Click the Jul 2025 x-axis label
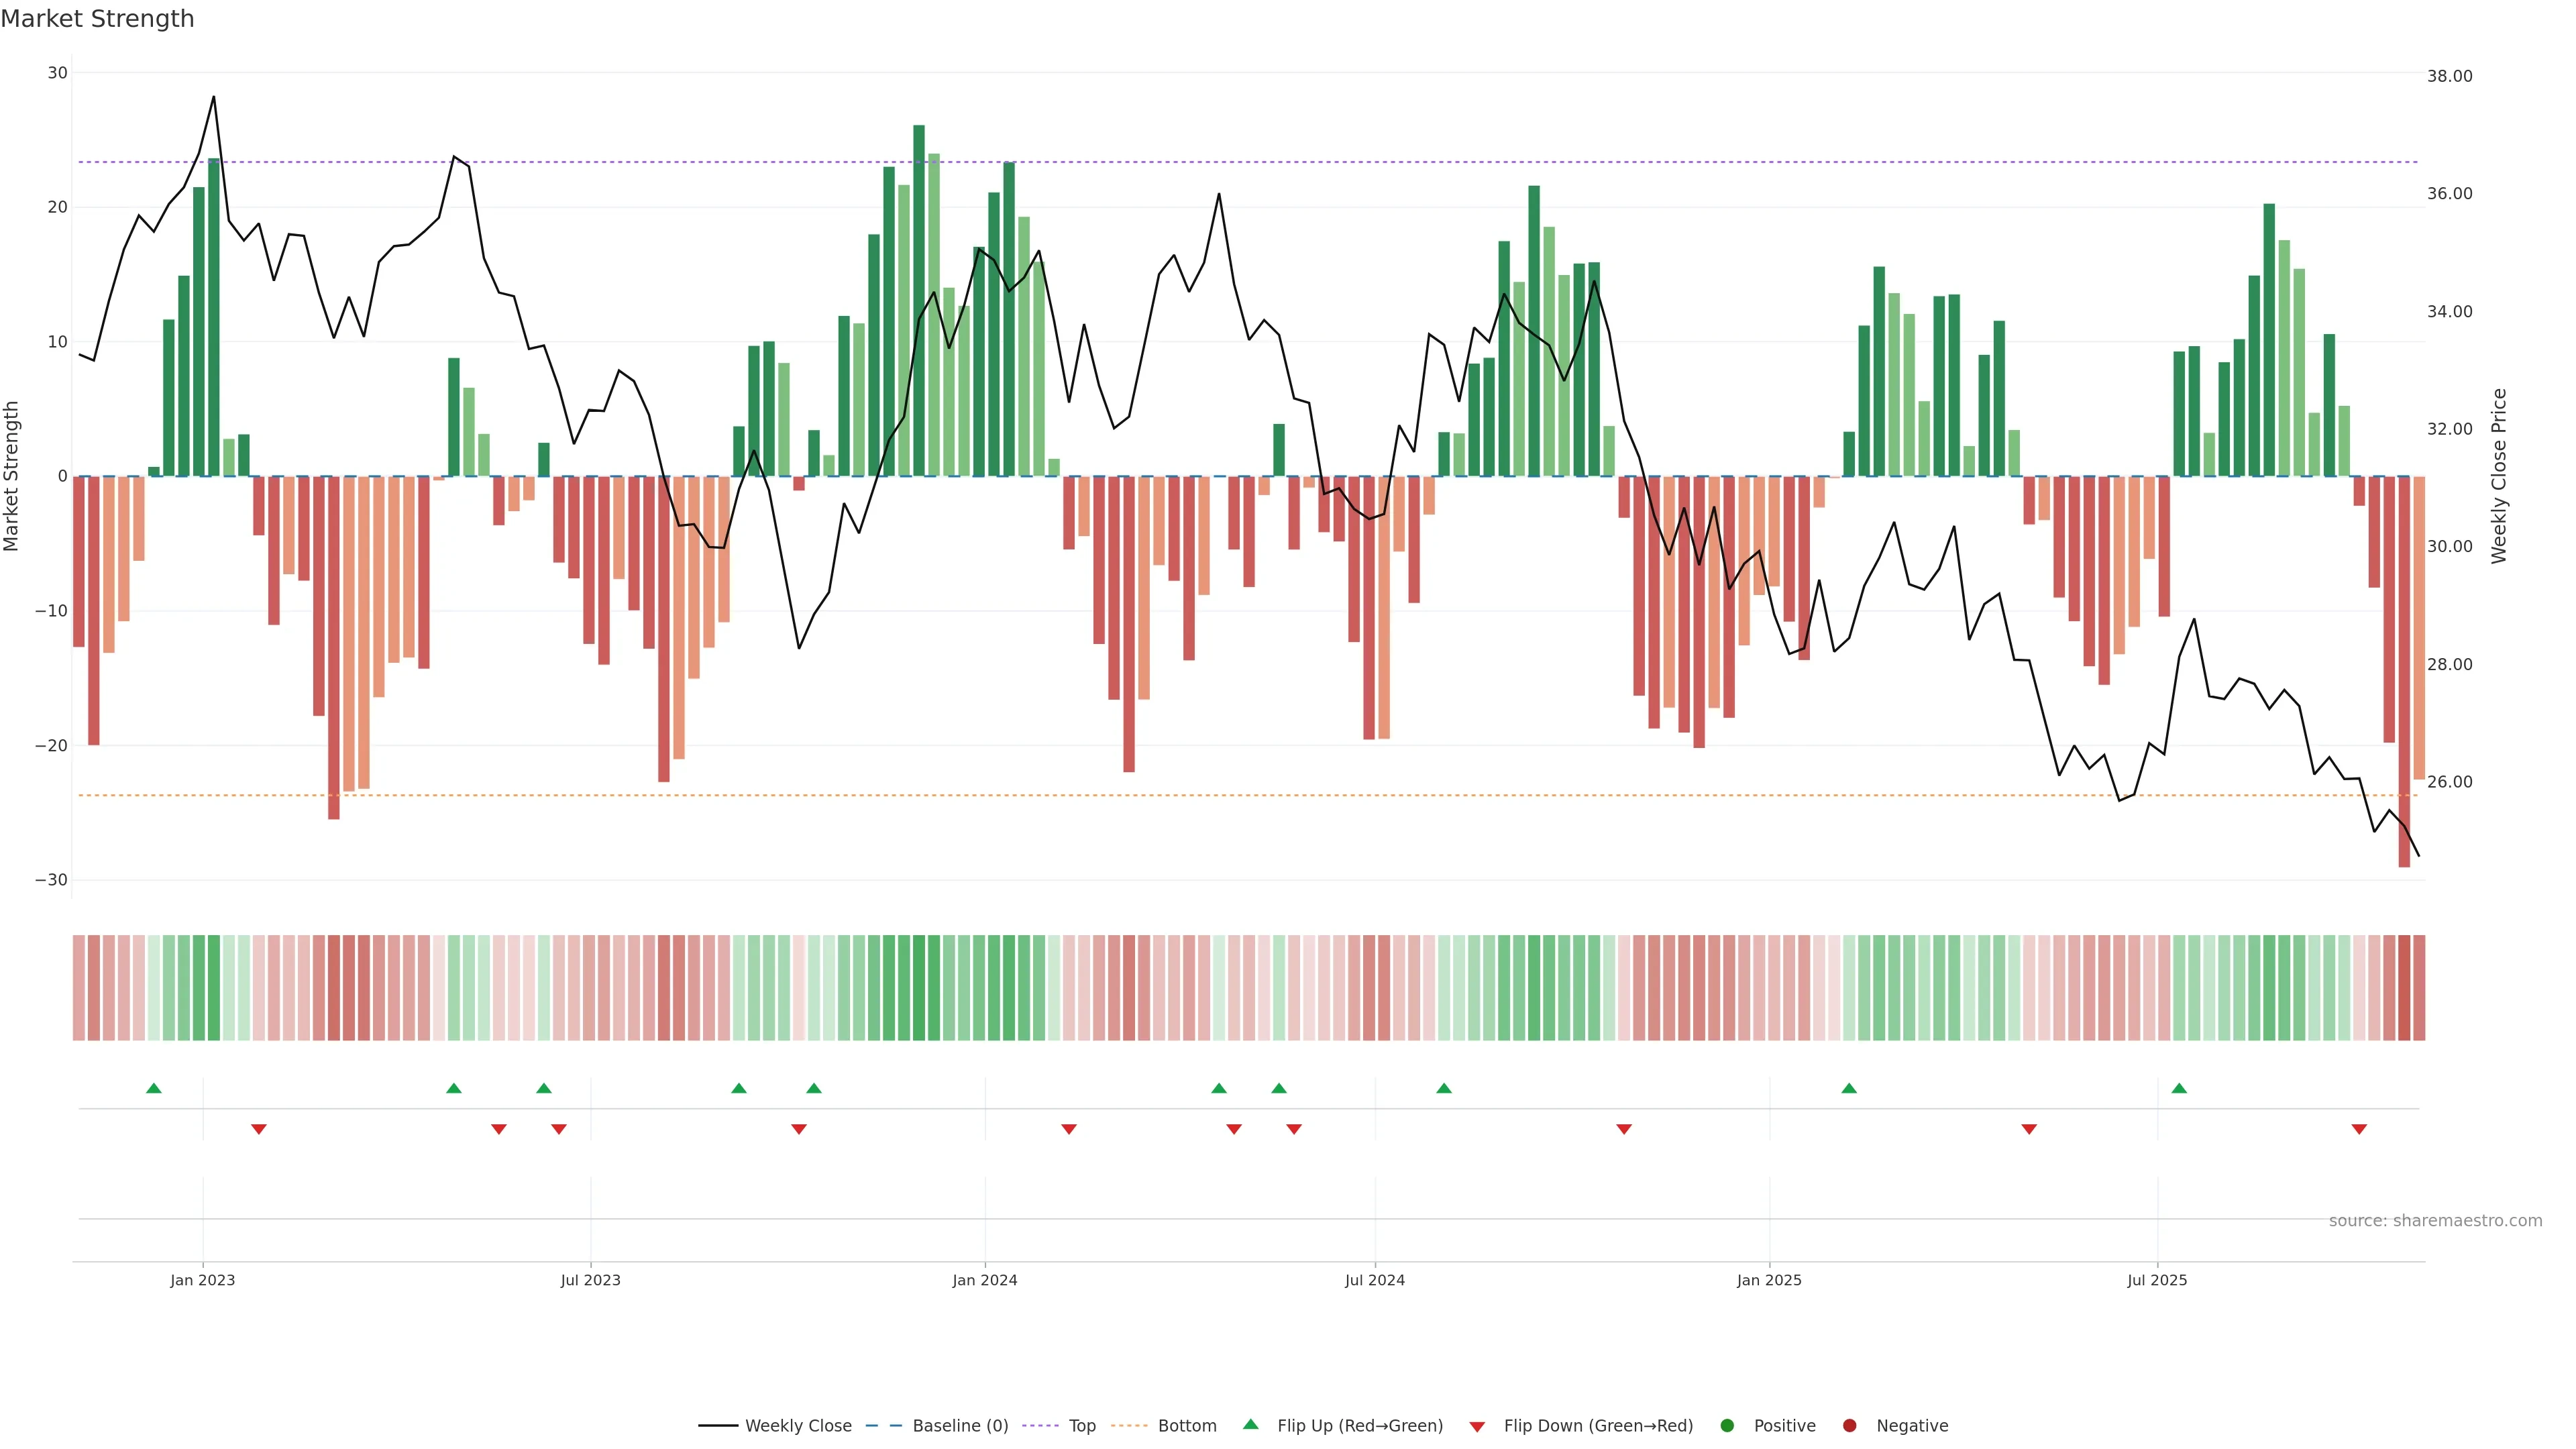Viewport: 2576px width, 1449px height. [2156, 1280]
